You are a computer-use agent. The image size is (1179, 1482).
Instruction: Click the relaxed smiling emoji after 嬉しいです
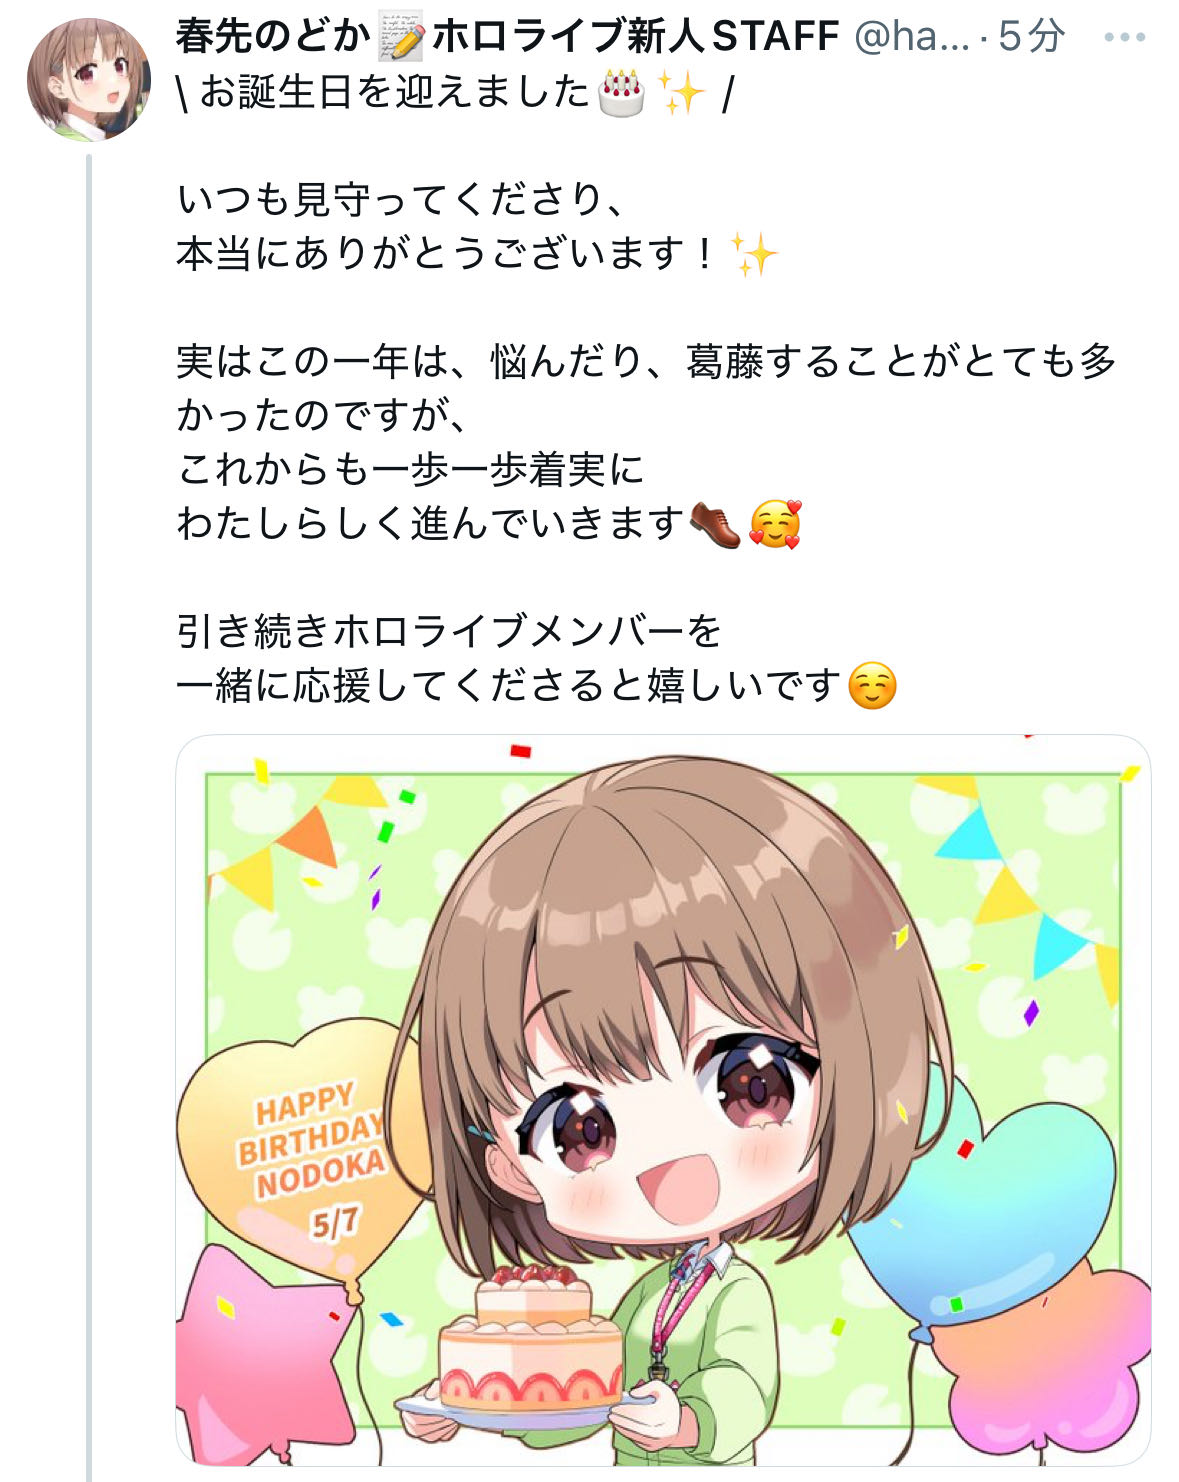click(x=872, y=686)
